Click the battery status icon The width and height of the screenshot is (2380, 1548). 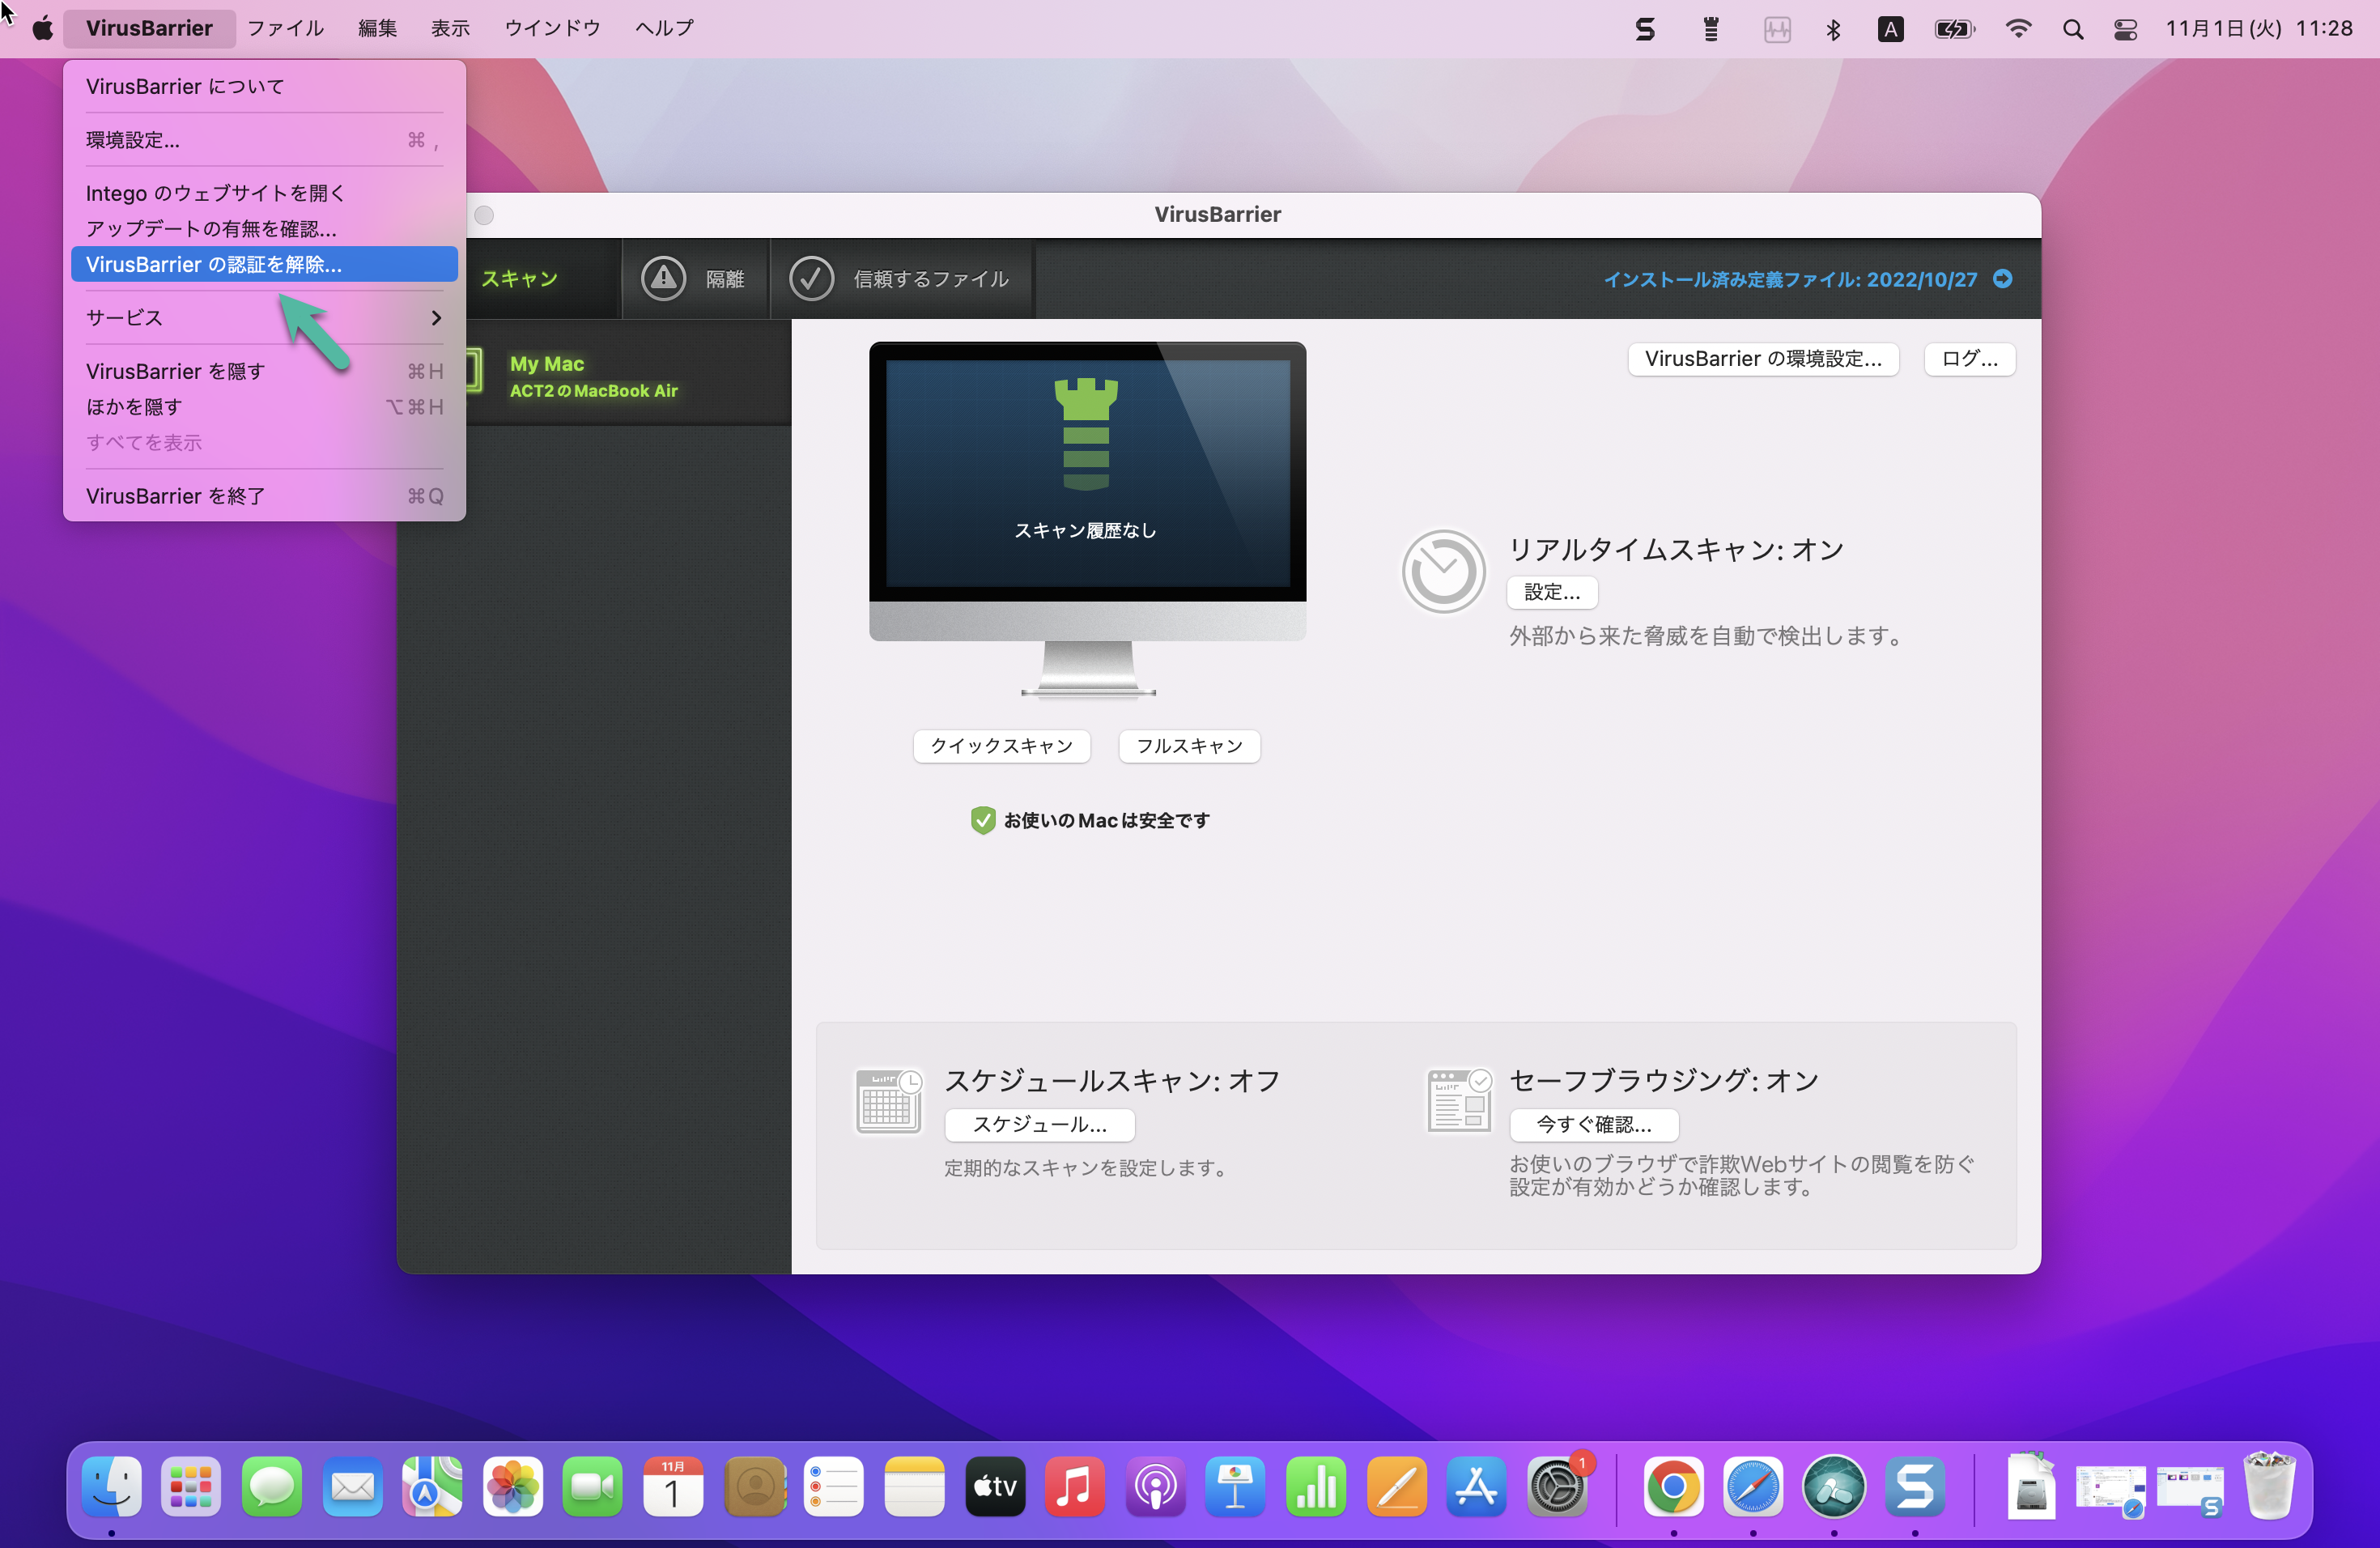(x=1954, y=29)
